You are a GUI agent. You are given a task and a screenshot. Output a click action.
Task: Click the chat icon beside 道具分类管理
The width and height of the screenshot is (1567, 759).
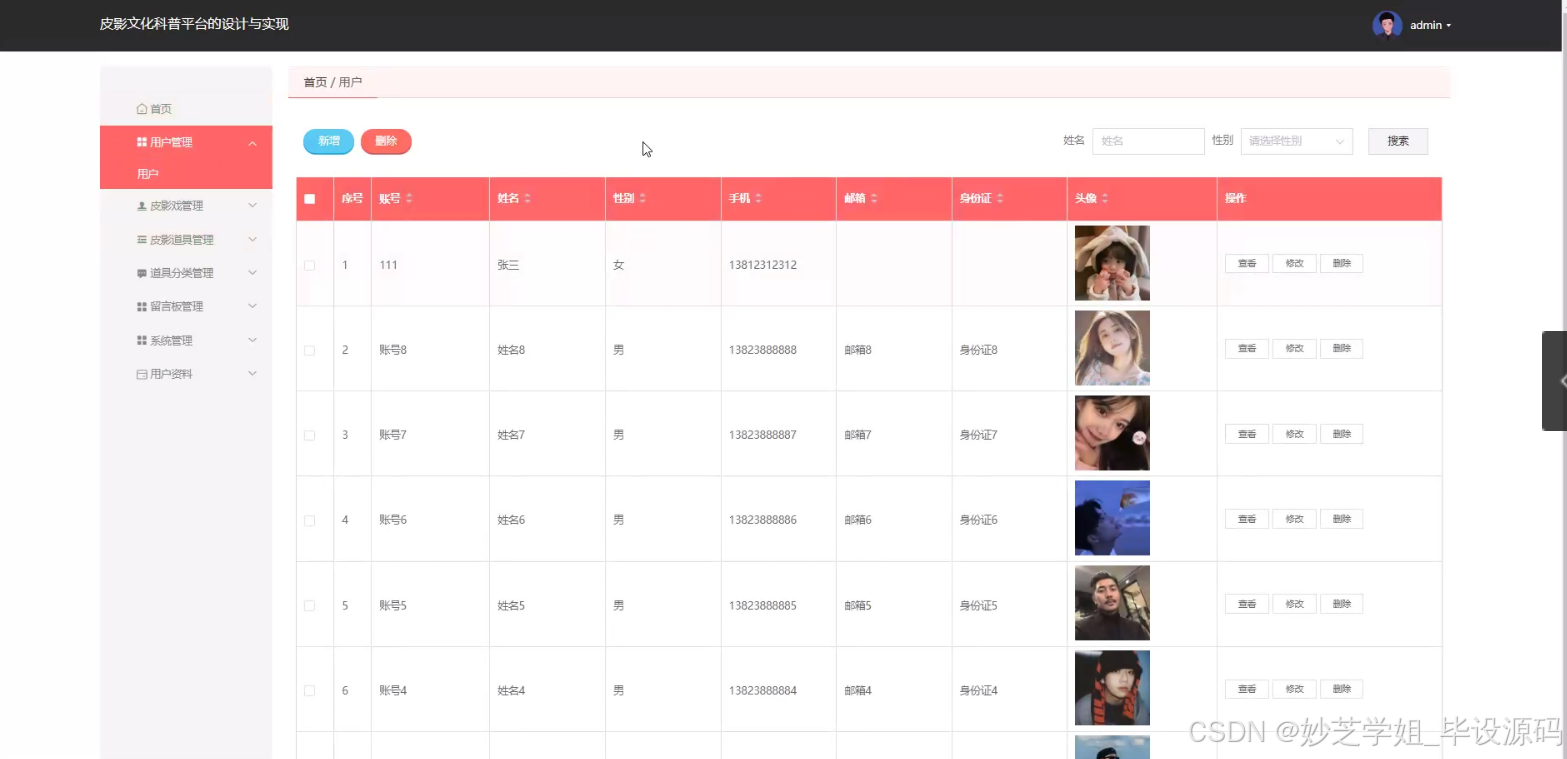point(142,273)
